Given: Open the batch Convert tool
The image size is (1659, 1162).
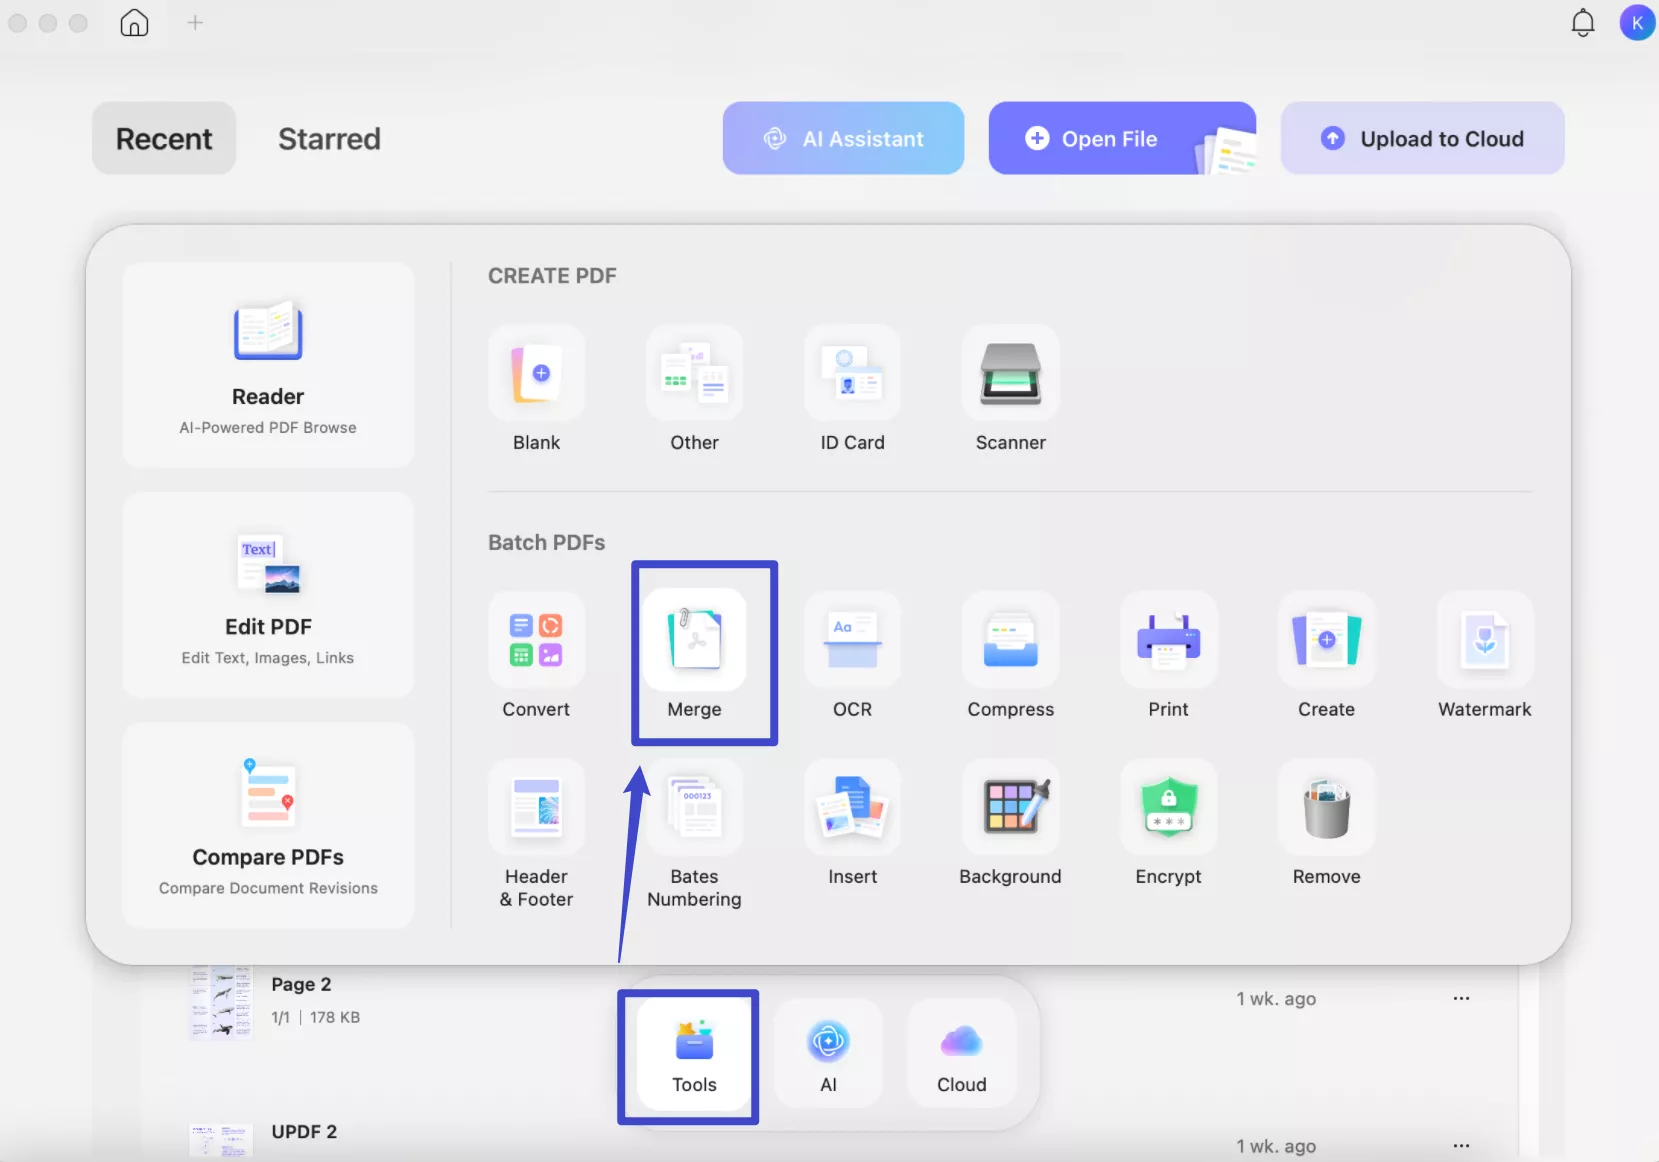Looking at the screenshot, I should [537, 640].
